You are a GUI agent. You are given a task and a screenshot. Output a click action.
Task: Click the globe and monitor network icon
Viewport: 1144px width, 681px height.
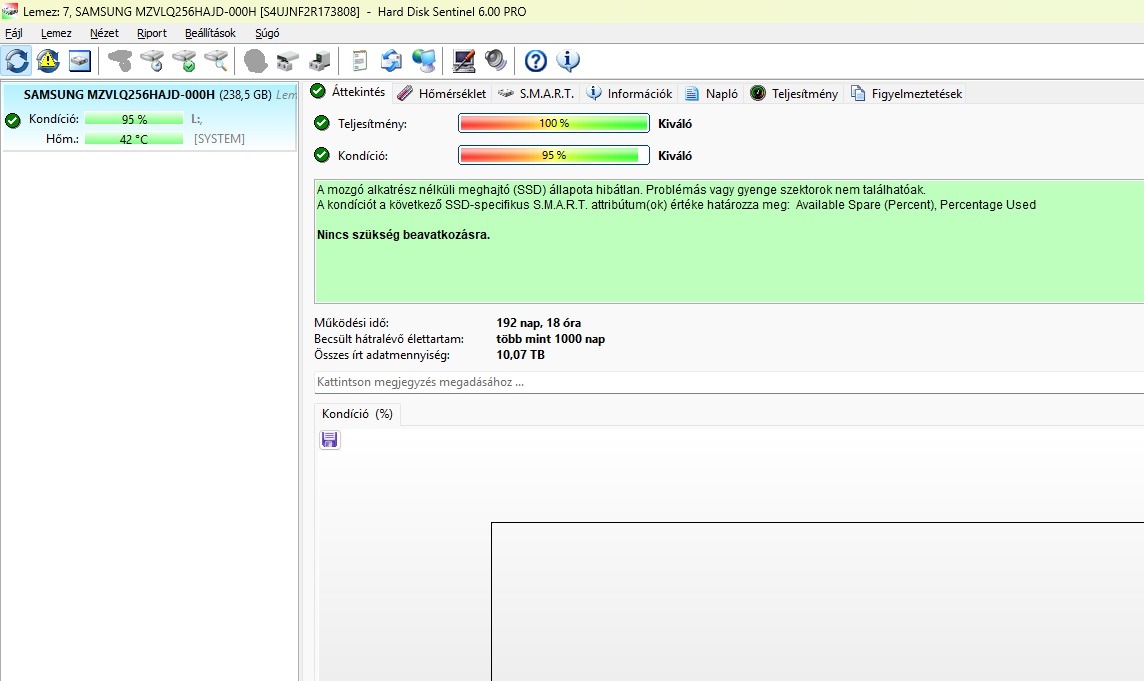(x=423, y=61)
